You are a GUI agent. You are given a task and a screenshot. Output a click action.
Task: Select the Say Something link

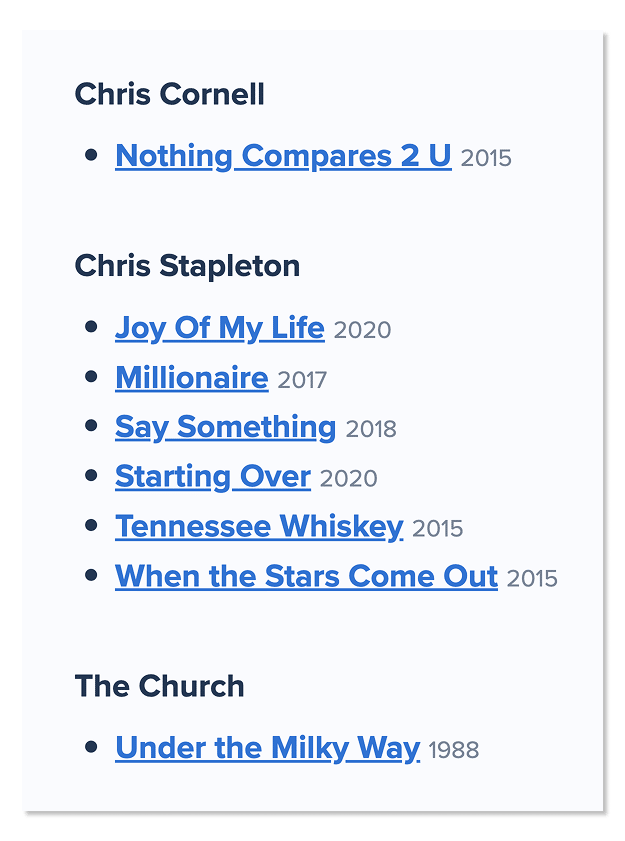click(x=225, y=428)
